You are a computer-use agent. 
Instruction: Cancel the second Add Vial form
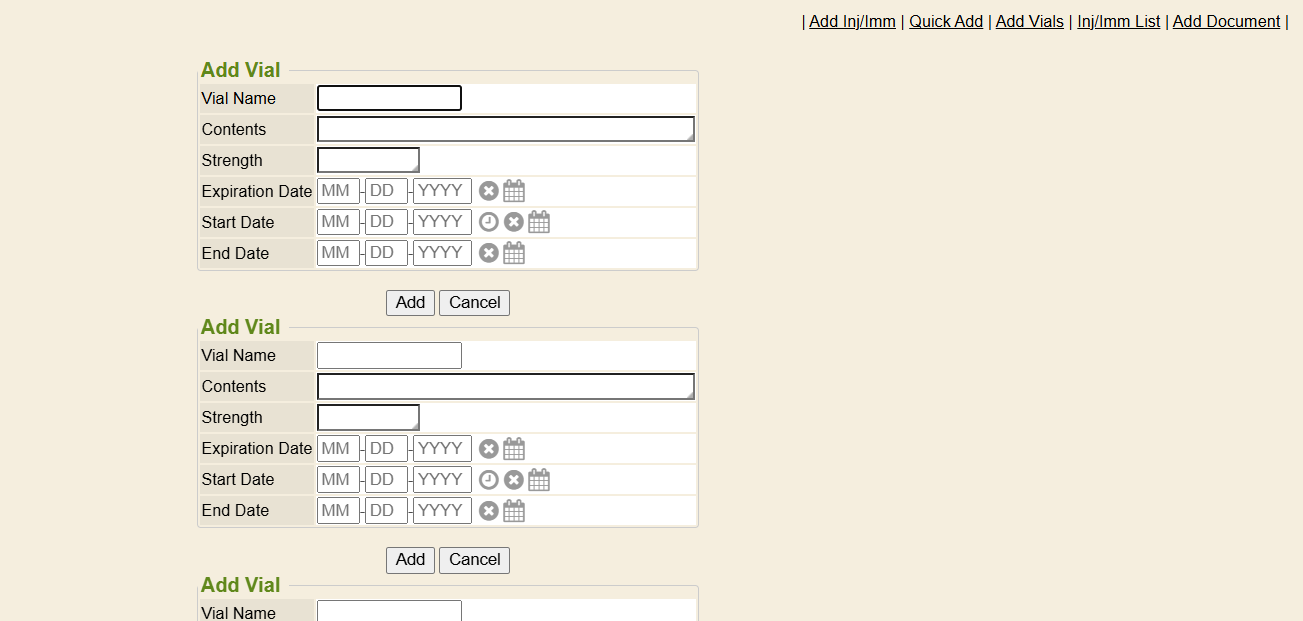(x=474, y=559)
